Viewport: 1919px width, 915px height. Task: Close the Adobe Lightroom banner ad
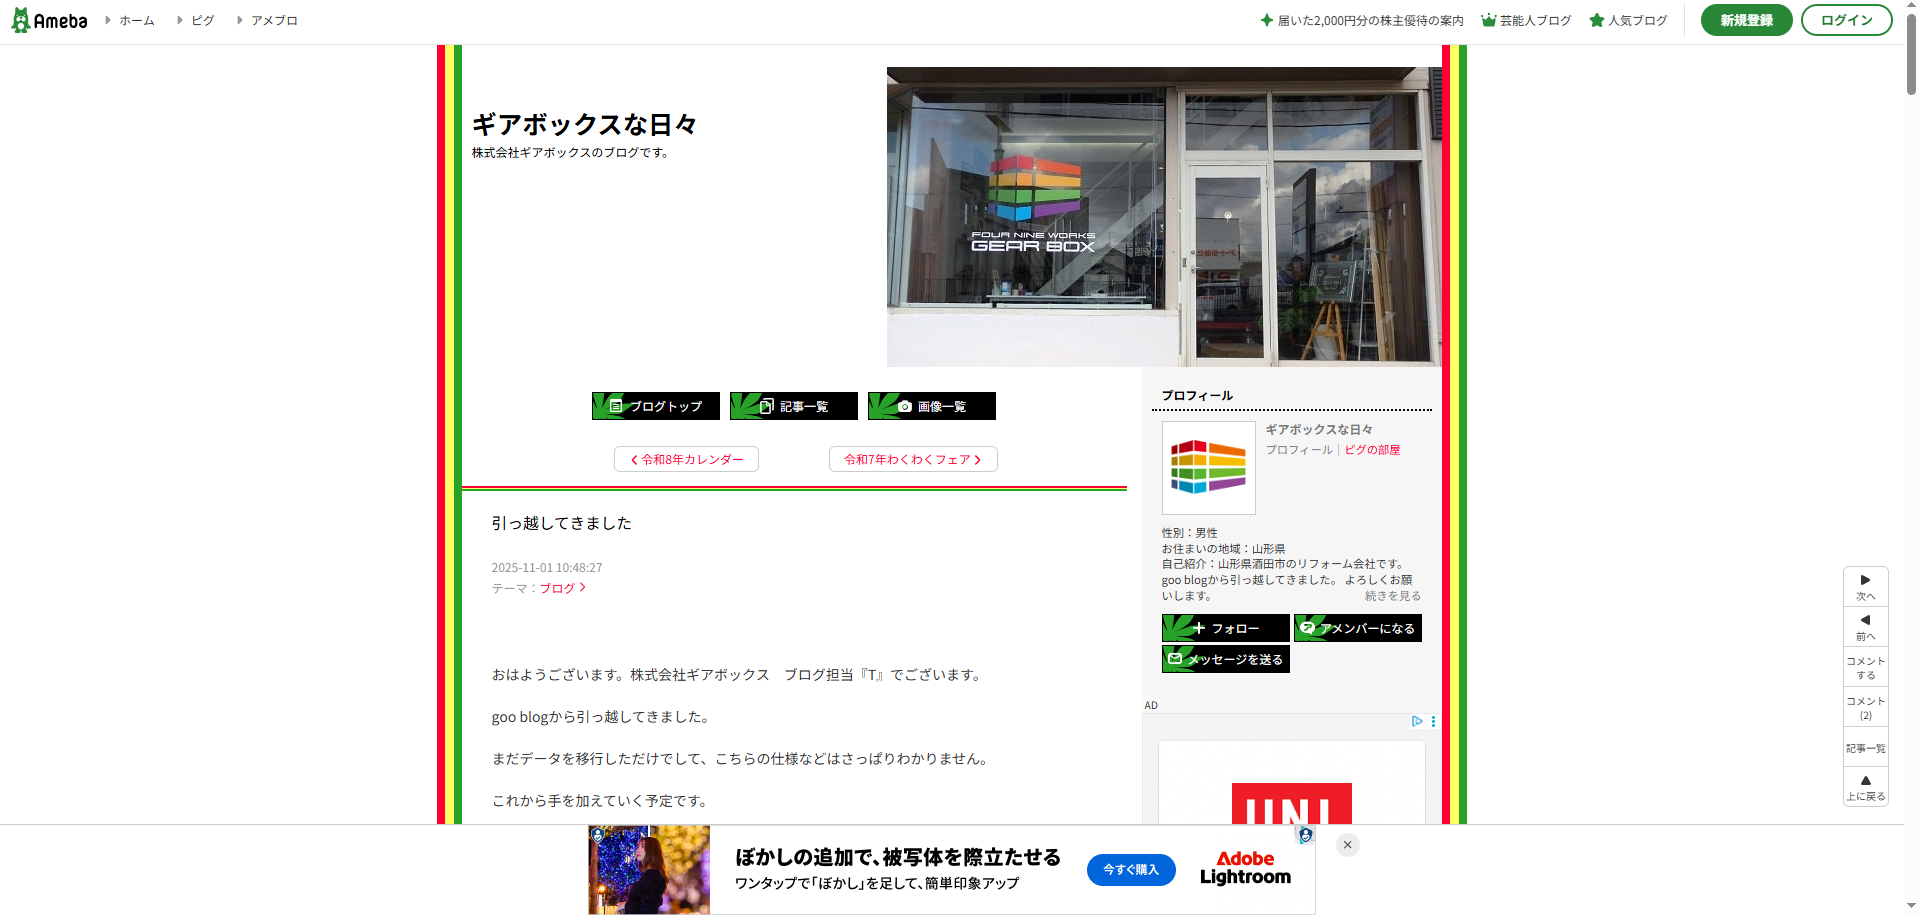click(x=1347, y=845)
